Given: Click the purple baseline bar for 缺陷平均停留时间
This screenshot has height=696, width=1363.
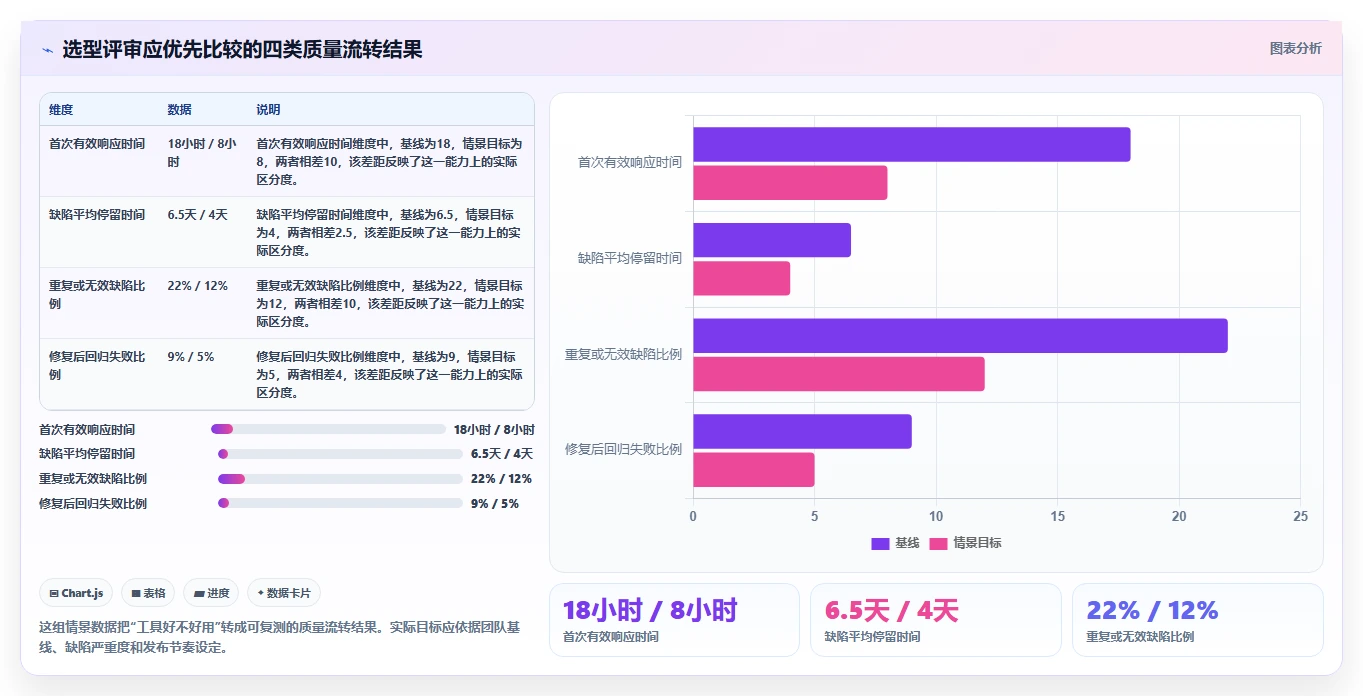Looking at the screenshot, I should coord(772,240).
